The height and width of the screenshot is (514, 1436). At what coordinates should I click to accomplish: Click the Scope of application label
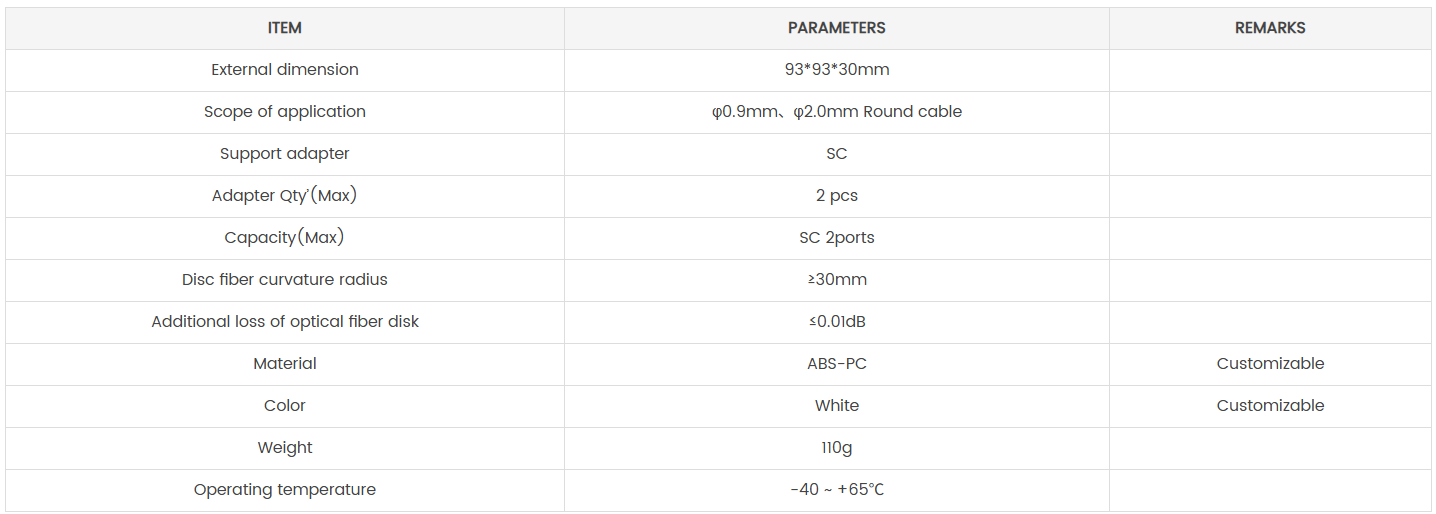click(x=285, y=112)
